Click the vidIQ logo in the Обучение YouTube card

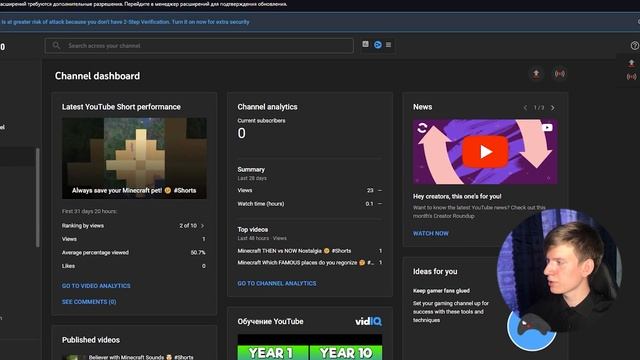368,322
